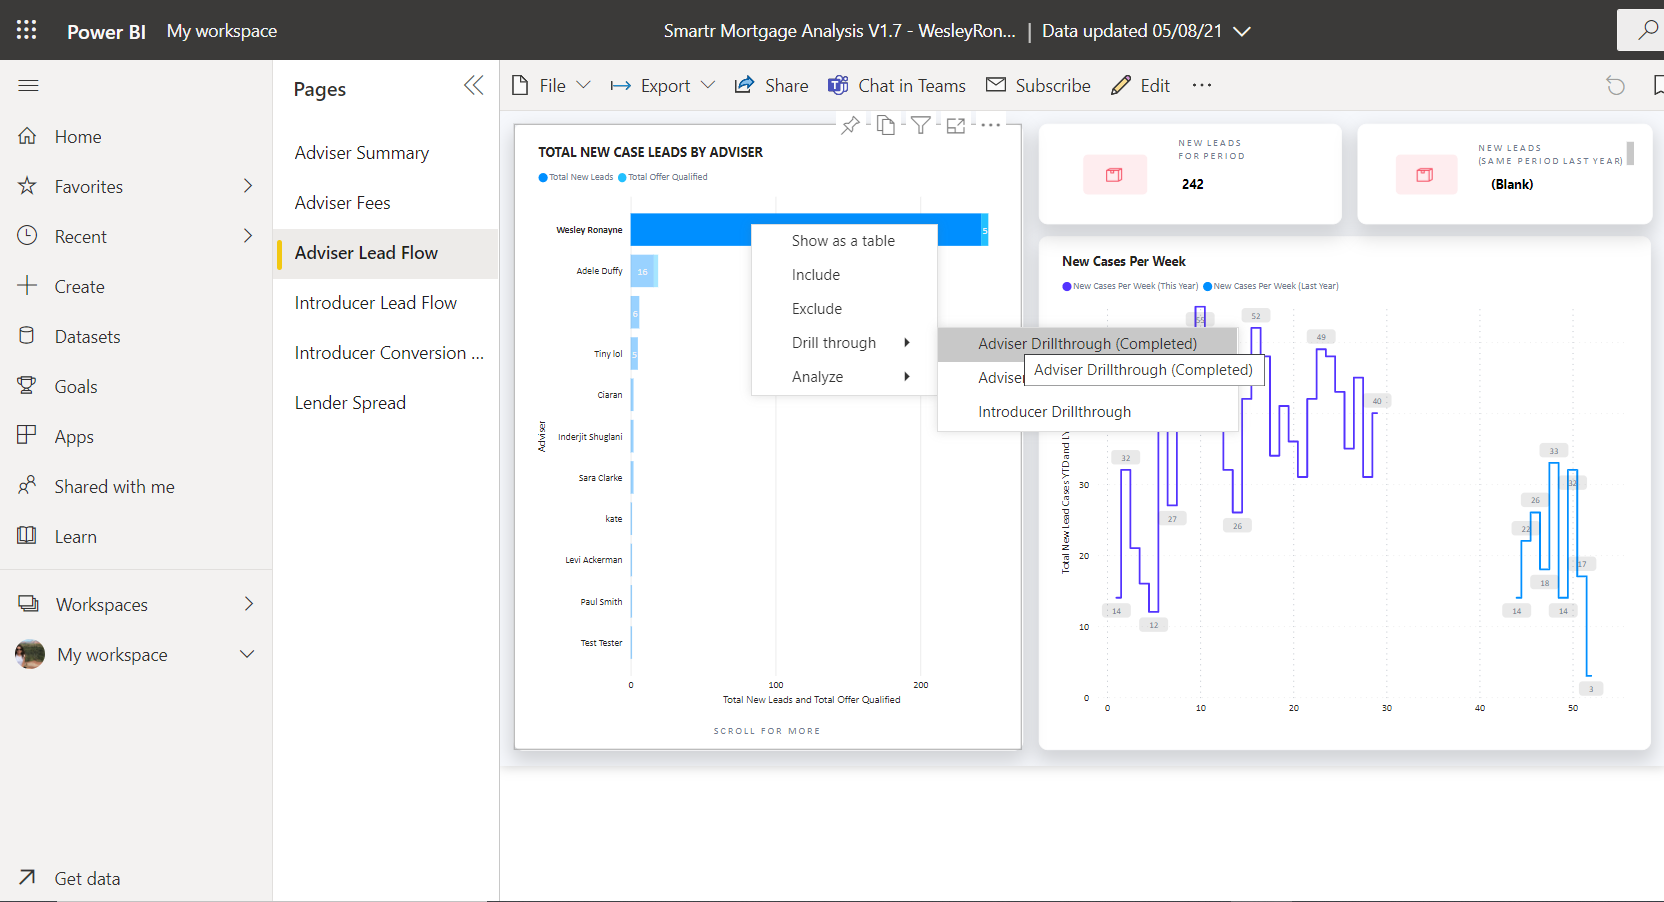The width and height of the screenshot is (1664, 902).
Task: Click the Create plus icon
Action: coord(27,286)
